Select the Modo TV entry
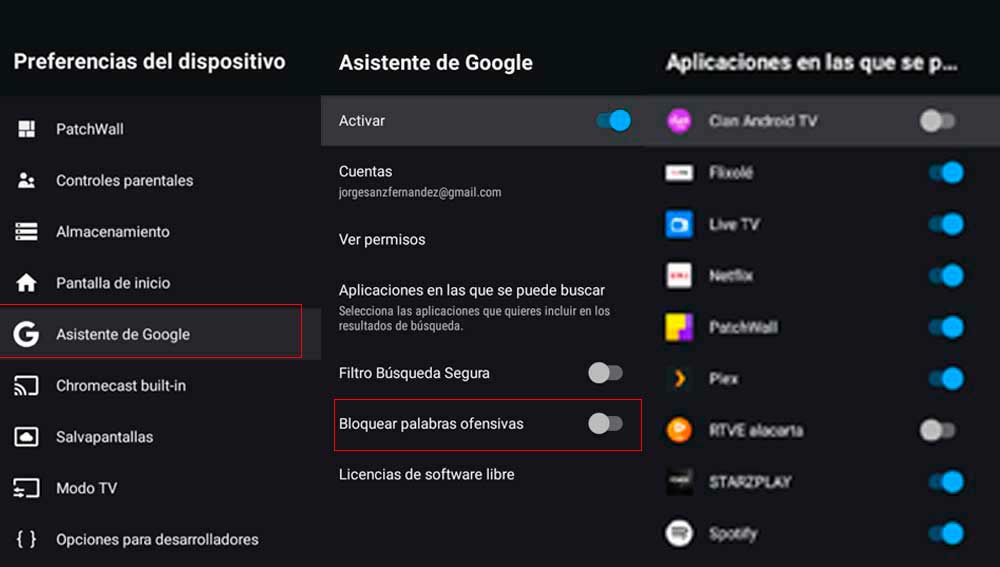This screenshot has height=567, width=1000. (x=160, y=489)
